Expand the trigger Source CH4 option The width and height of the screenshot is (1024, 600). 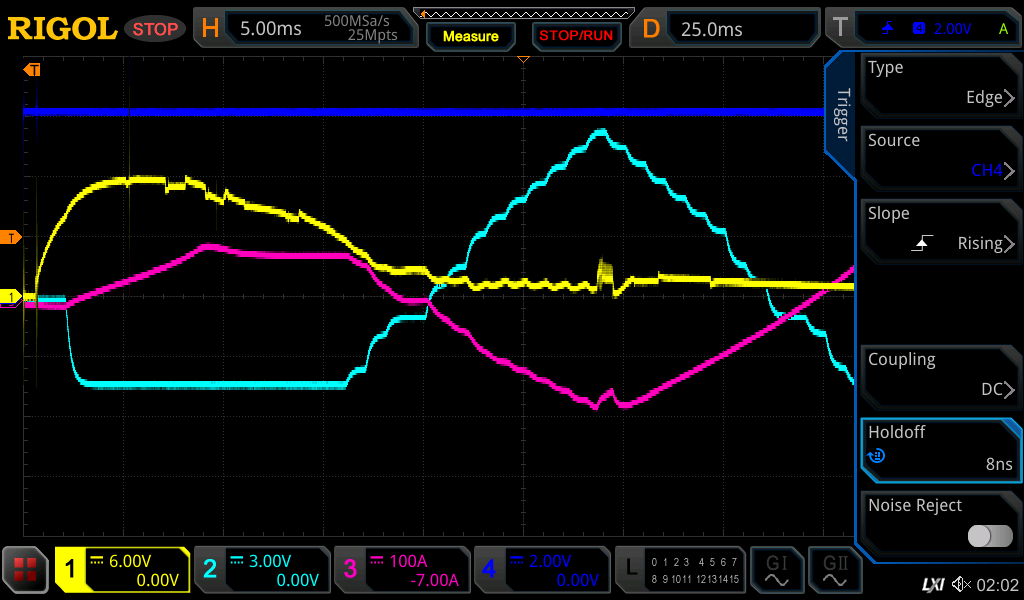pos(940,157)
